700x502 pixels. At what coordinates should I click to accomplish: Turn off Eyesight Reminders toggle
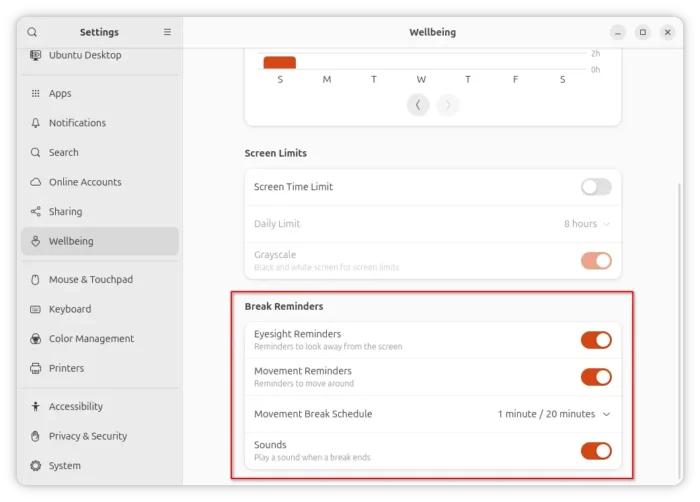(596, 340)
